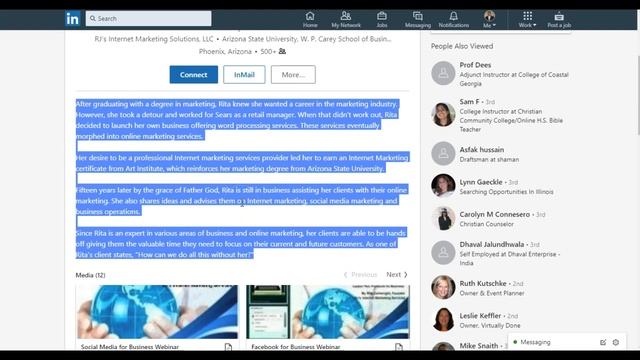Open Social Media for Business Webinar thumbnail

pos(157,312)
